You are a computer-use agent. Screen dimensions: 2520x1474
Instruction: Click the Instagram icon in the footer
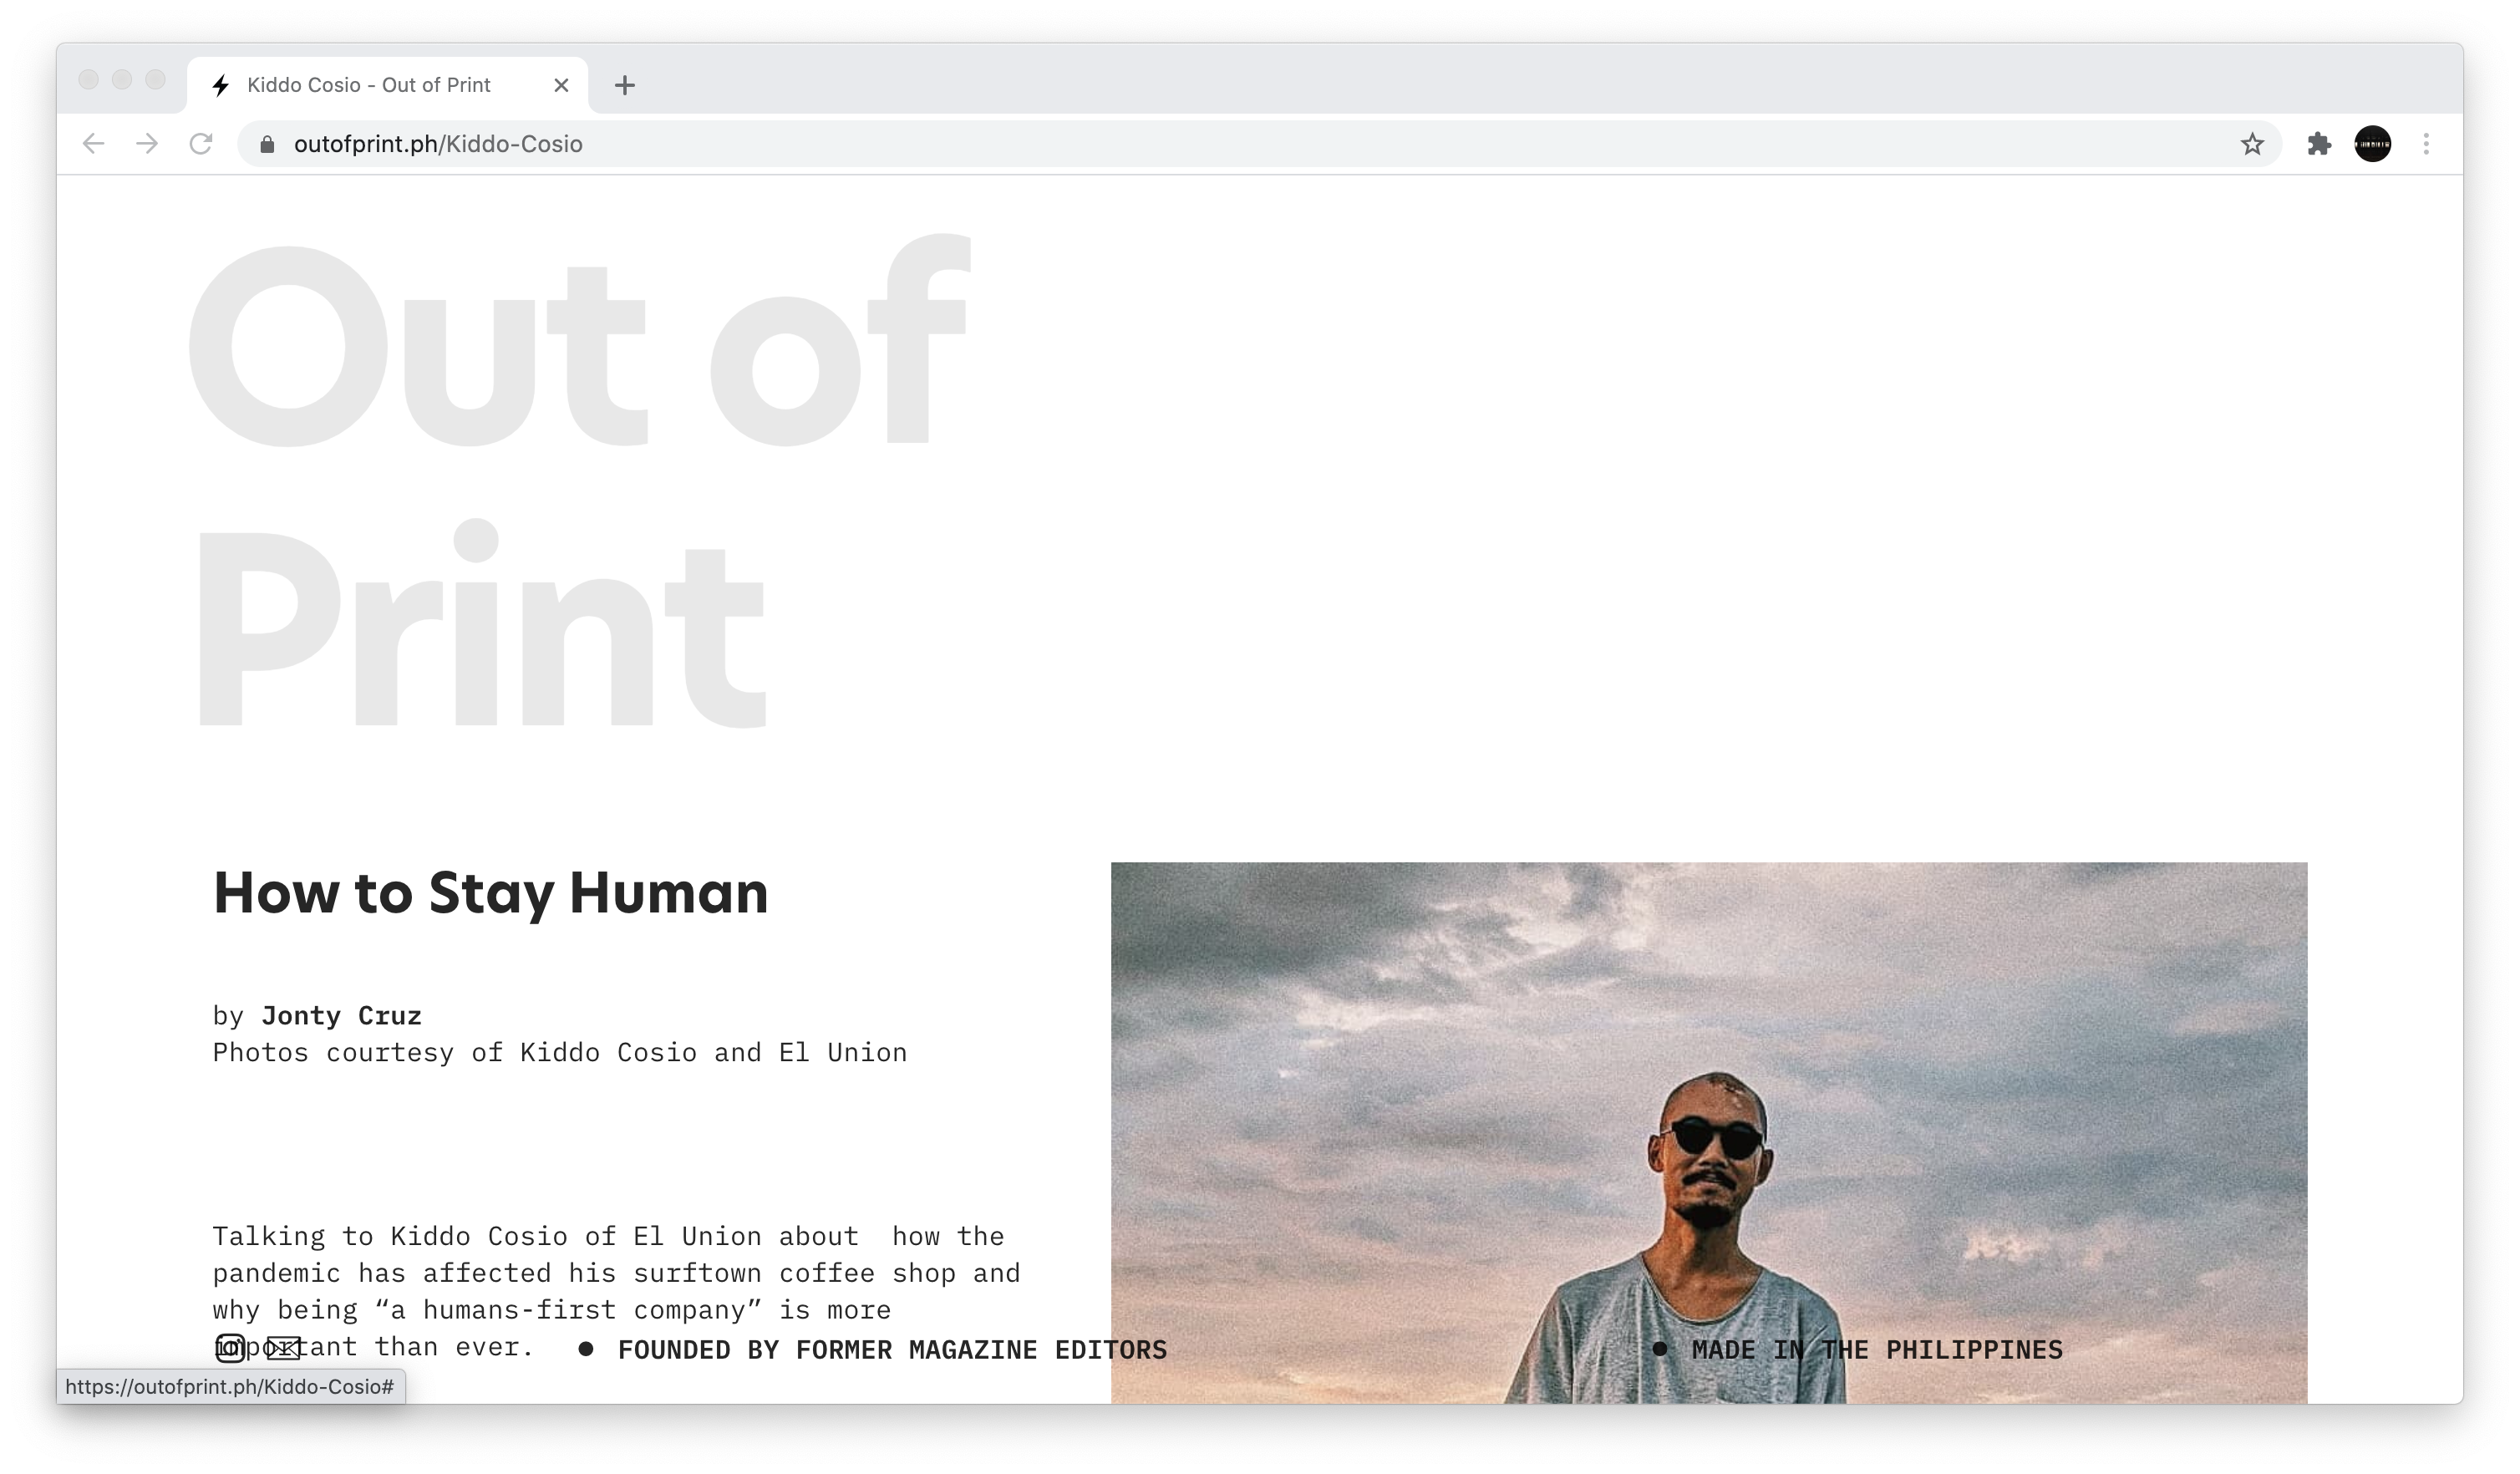(230, 1348)
